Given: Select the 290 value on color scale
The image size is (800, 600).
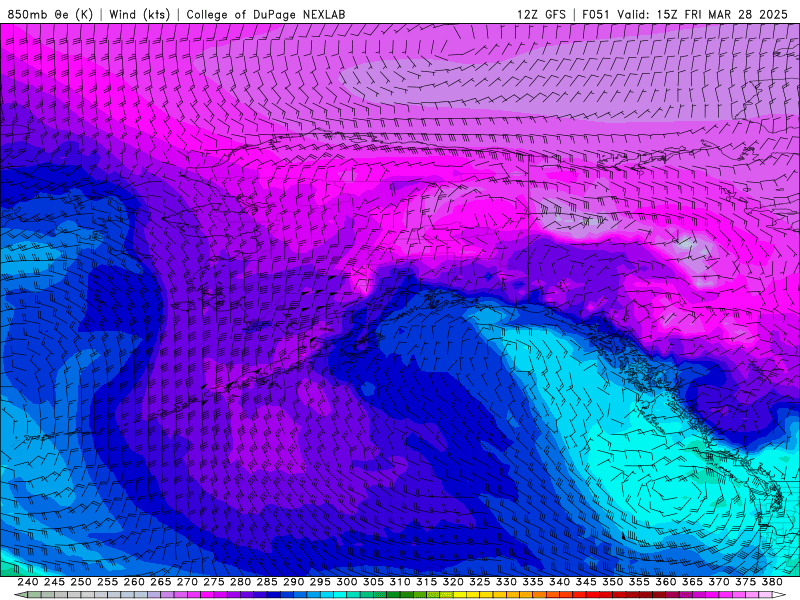Looking at the screenshot, I should click(x=293, y=582).
